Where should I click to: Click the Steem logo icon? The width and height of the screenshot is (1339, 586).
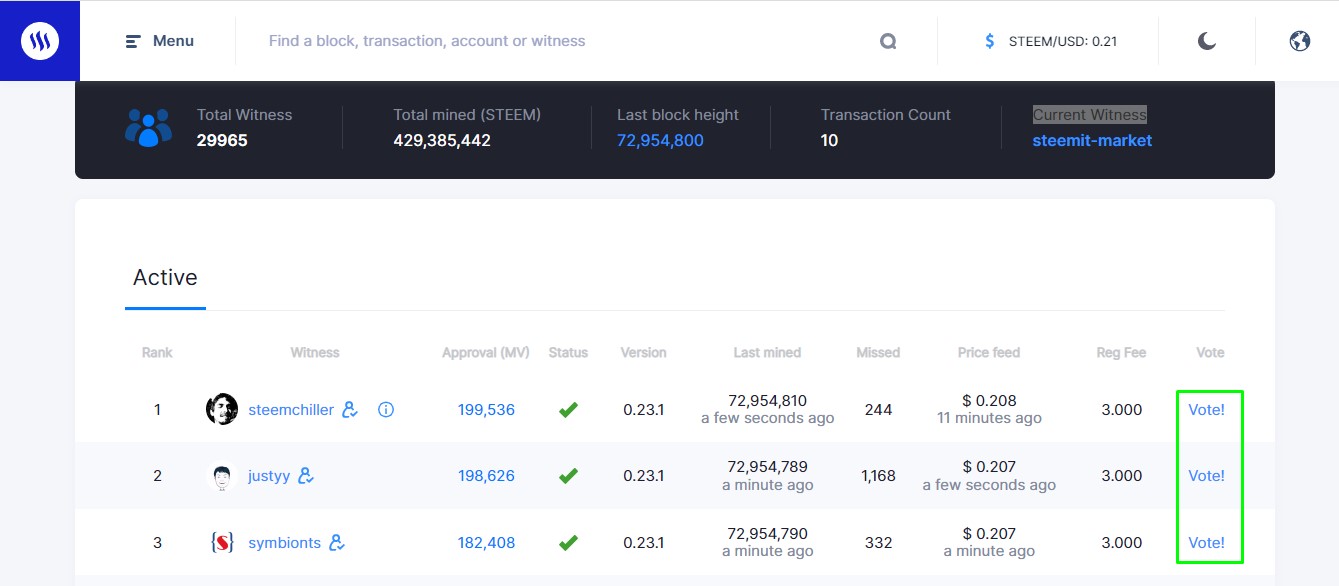40,41
